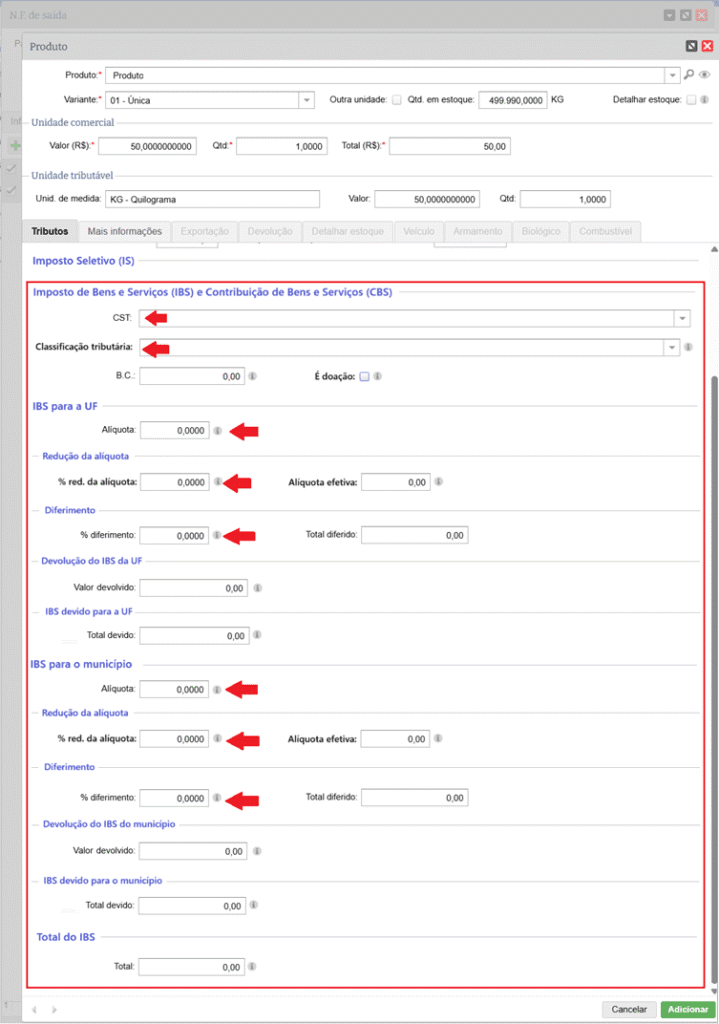Viewport: 719px width, 1024px height.
Task: Click info icon beside Total do IBS field
Action: coord(252,967)
